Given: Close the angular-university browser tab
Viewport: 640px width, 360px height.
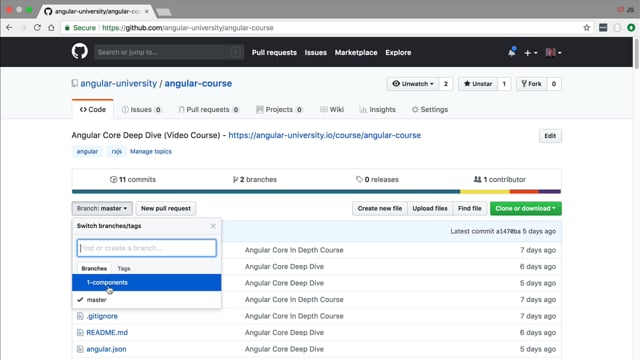Looking at the screenshot, I should 147,11.
